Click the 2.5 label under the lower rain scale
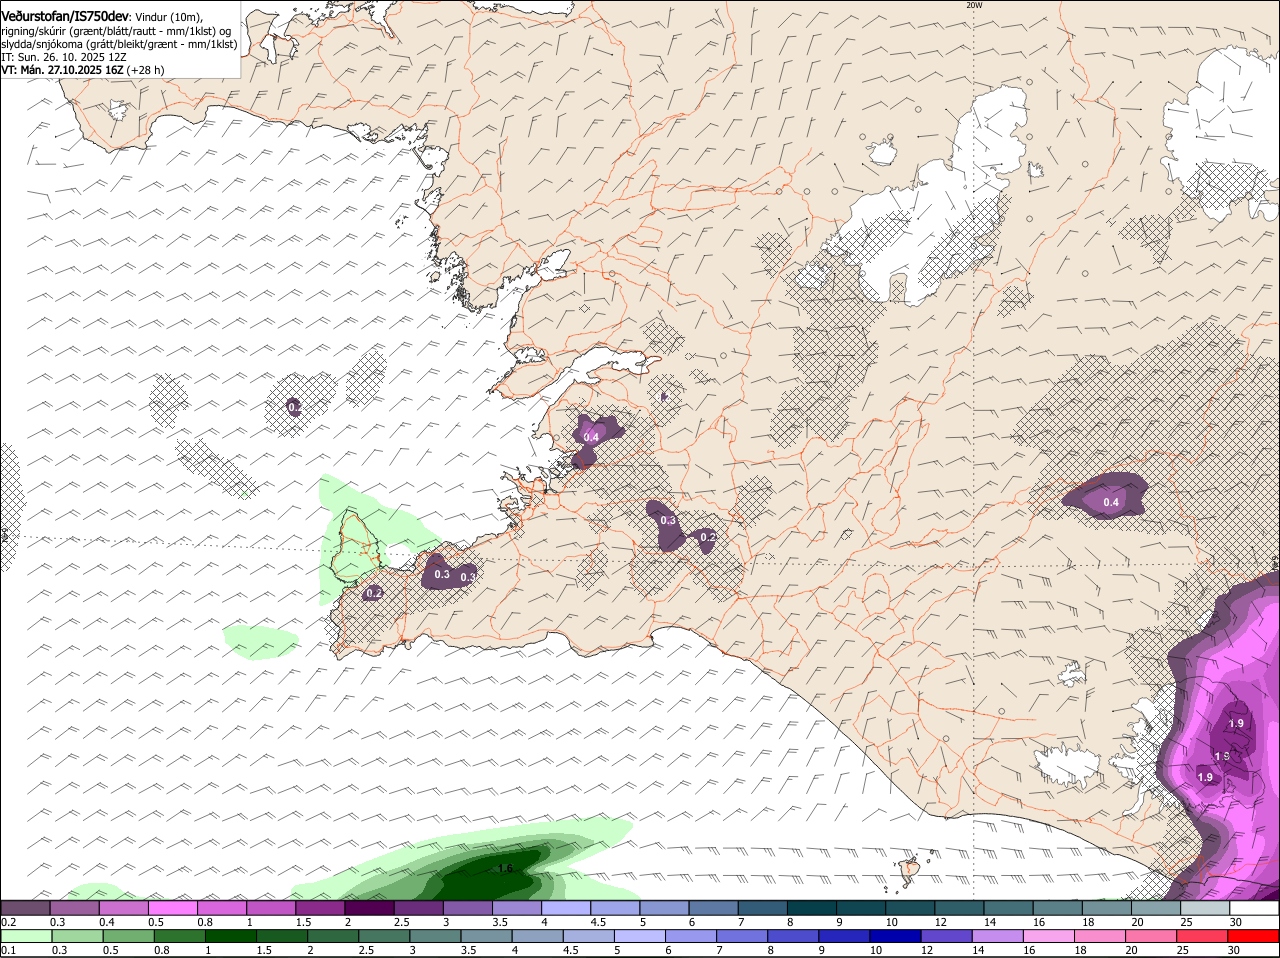The width and height of the screenshot is (1280, 958). click(x=364, y=950)
